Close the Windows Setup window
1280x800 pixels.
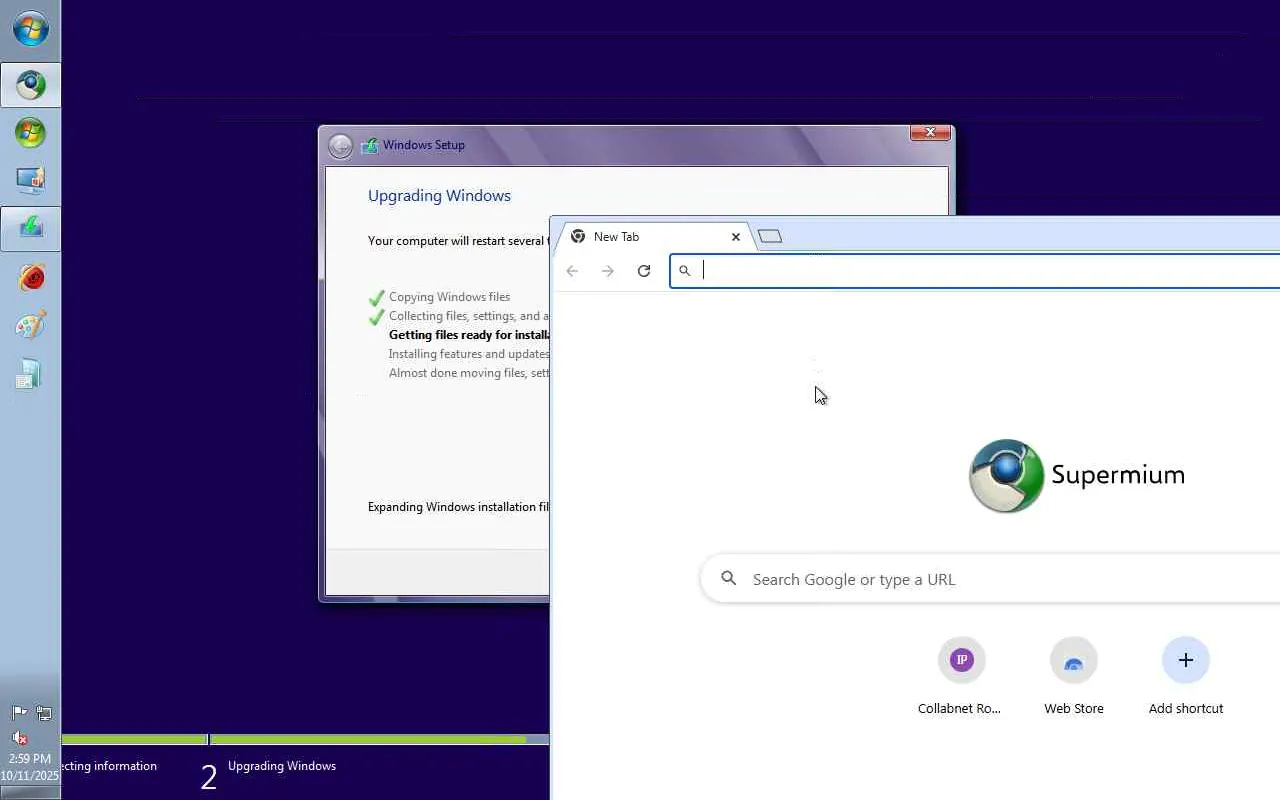click(x=930, y=132)
